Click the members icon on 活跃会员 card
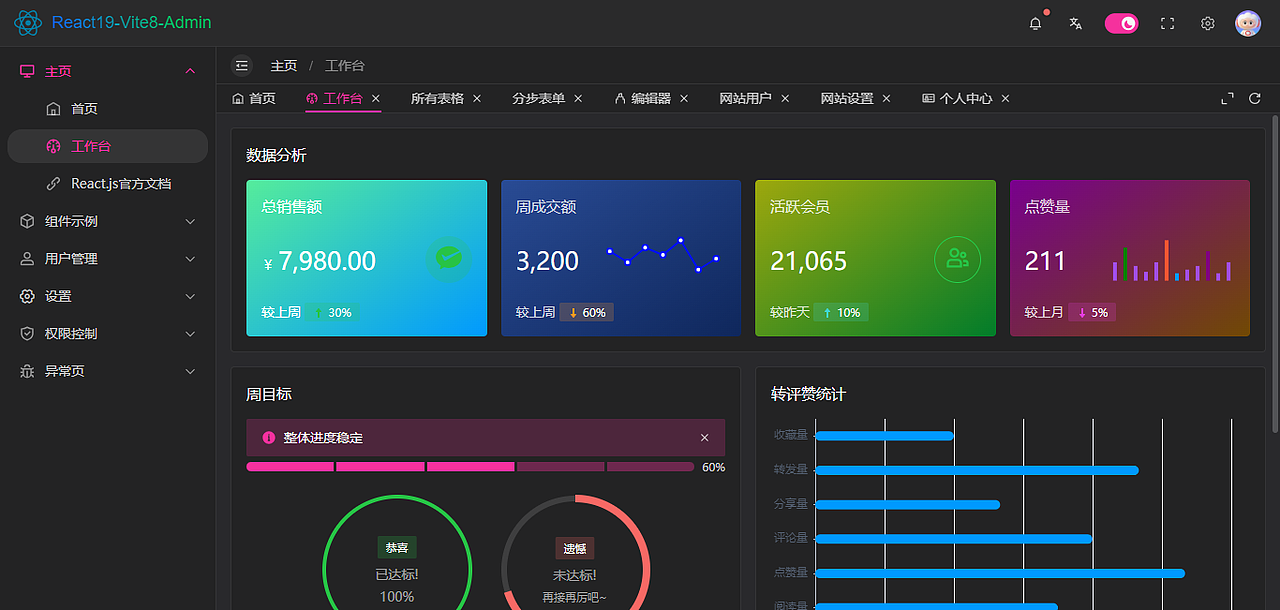Screen dimensions: 1280x610 (x=957, y=259)
